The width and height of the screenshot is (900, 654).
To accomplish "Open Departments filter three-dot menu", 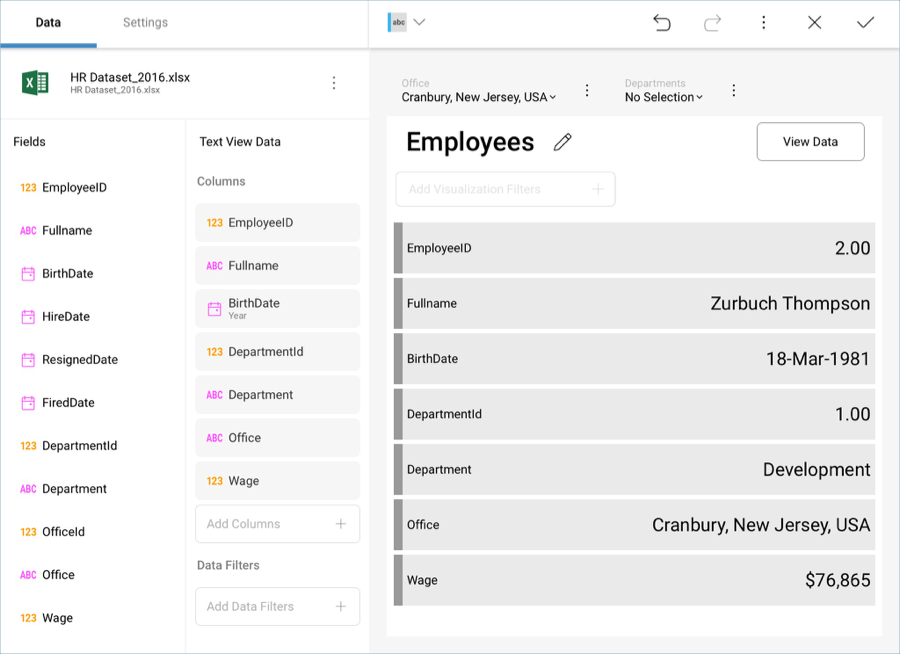I will (x=733, y=91).
